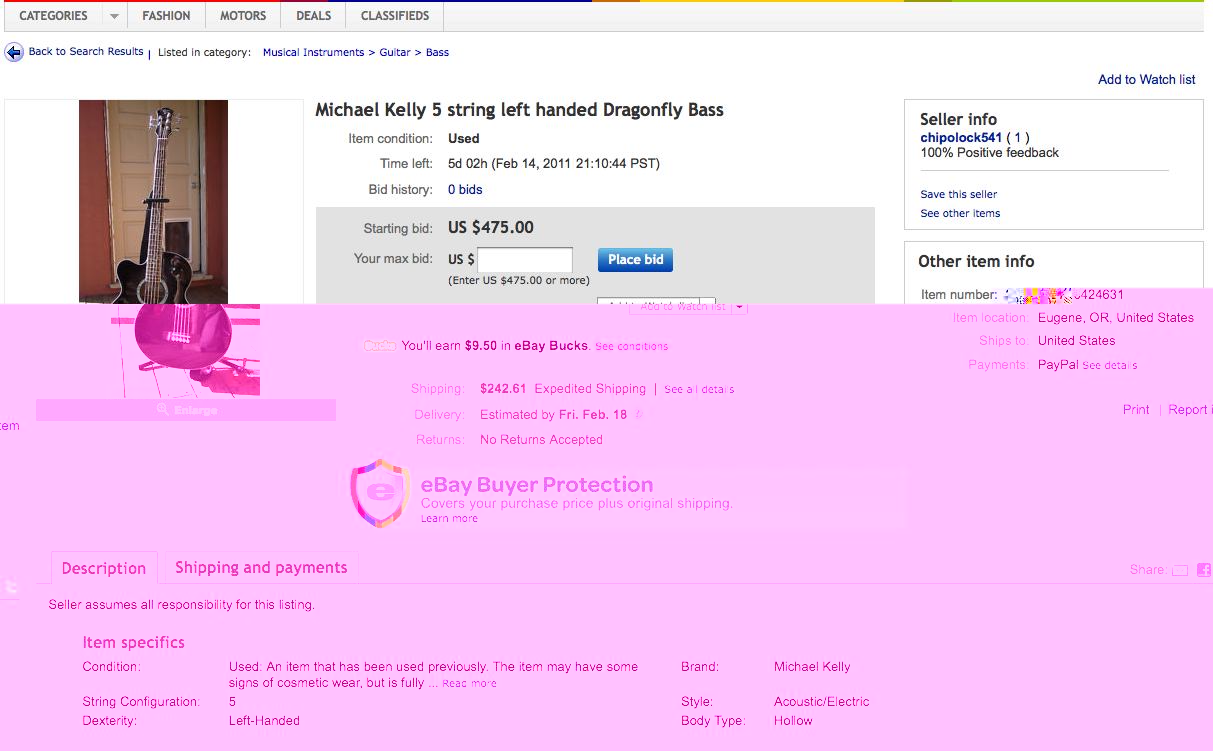This screenshot has width=1213, height=751.
Task: Share listing on Facebook icon
Action: [1204, 570]
